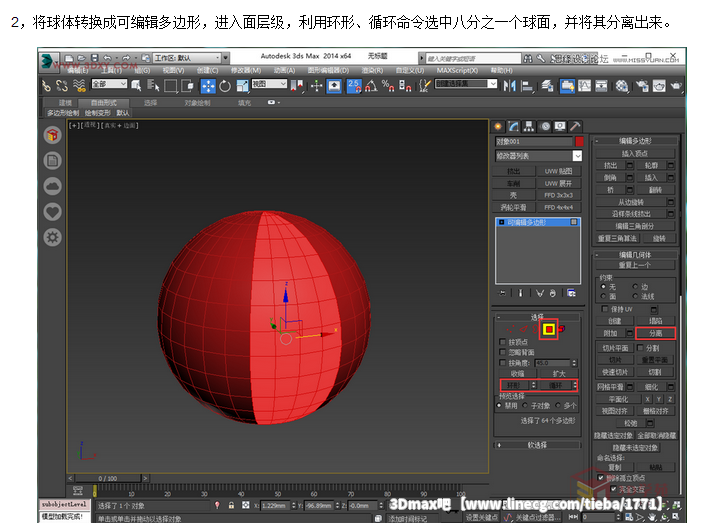Screen dimensions: 702x523
Task: Click the Rectangular Selection Region icon
Action: [x=171, y=86]
